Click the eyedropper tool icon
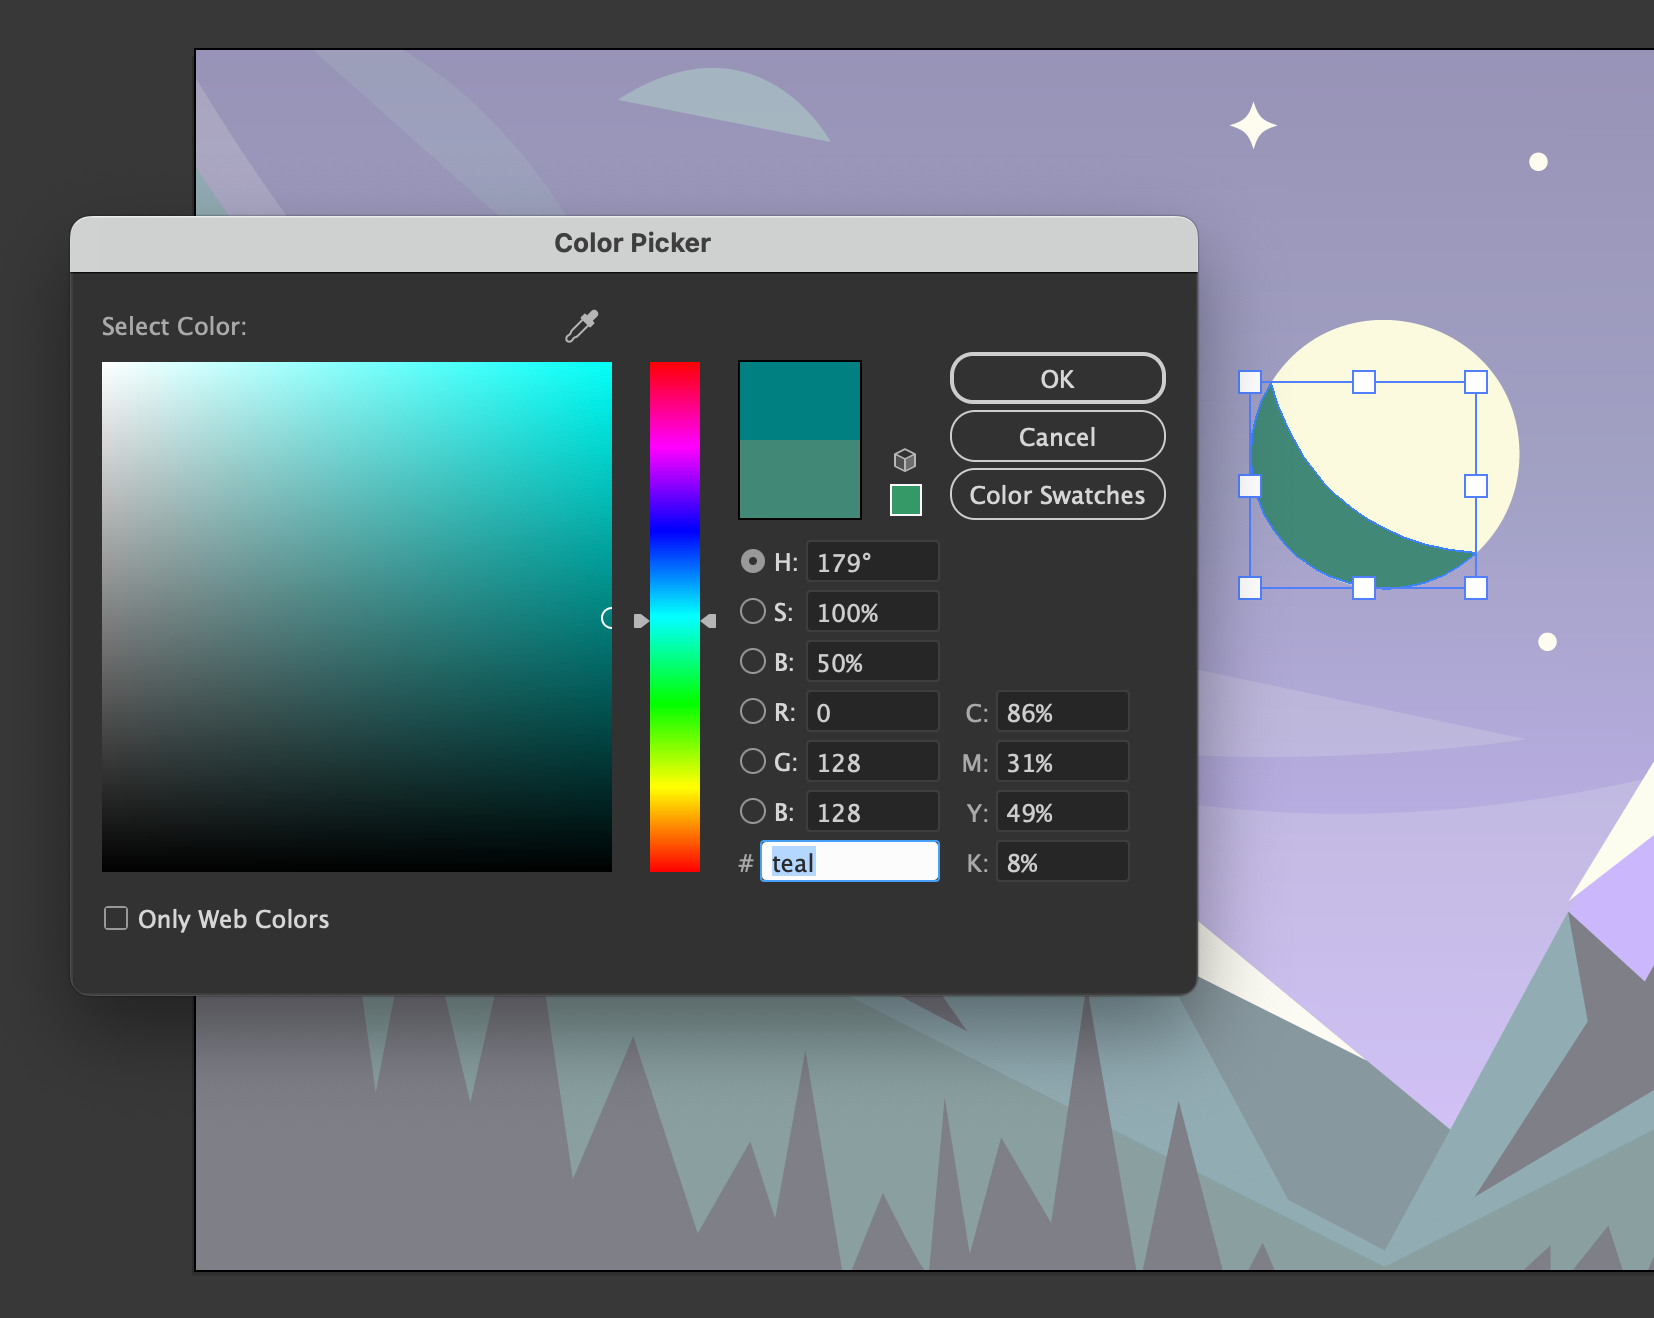Screen dimensions: 1654x1318 pyautogui.click(x=581, y=326)
